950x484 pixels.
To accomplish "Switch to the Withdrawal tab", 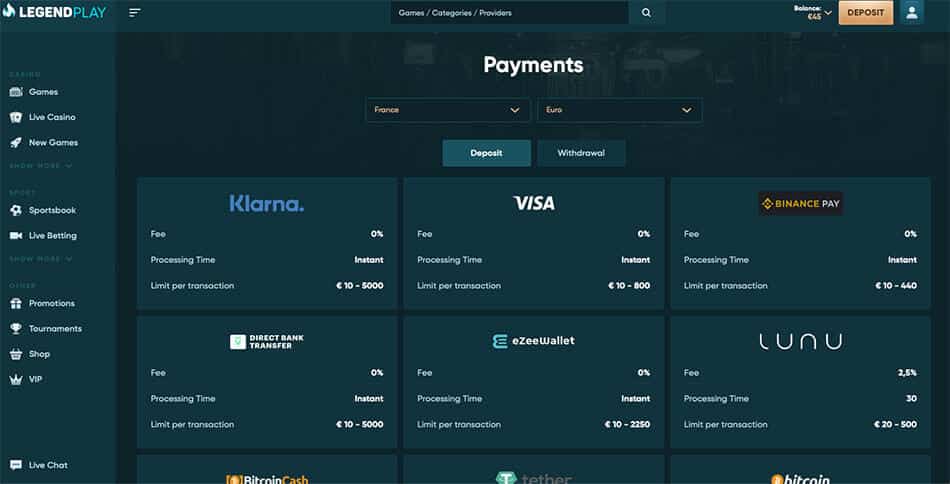I will pyautogui.click(x=581, y=153).
